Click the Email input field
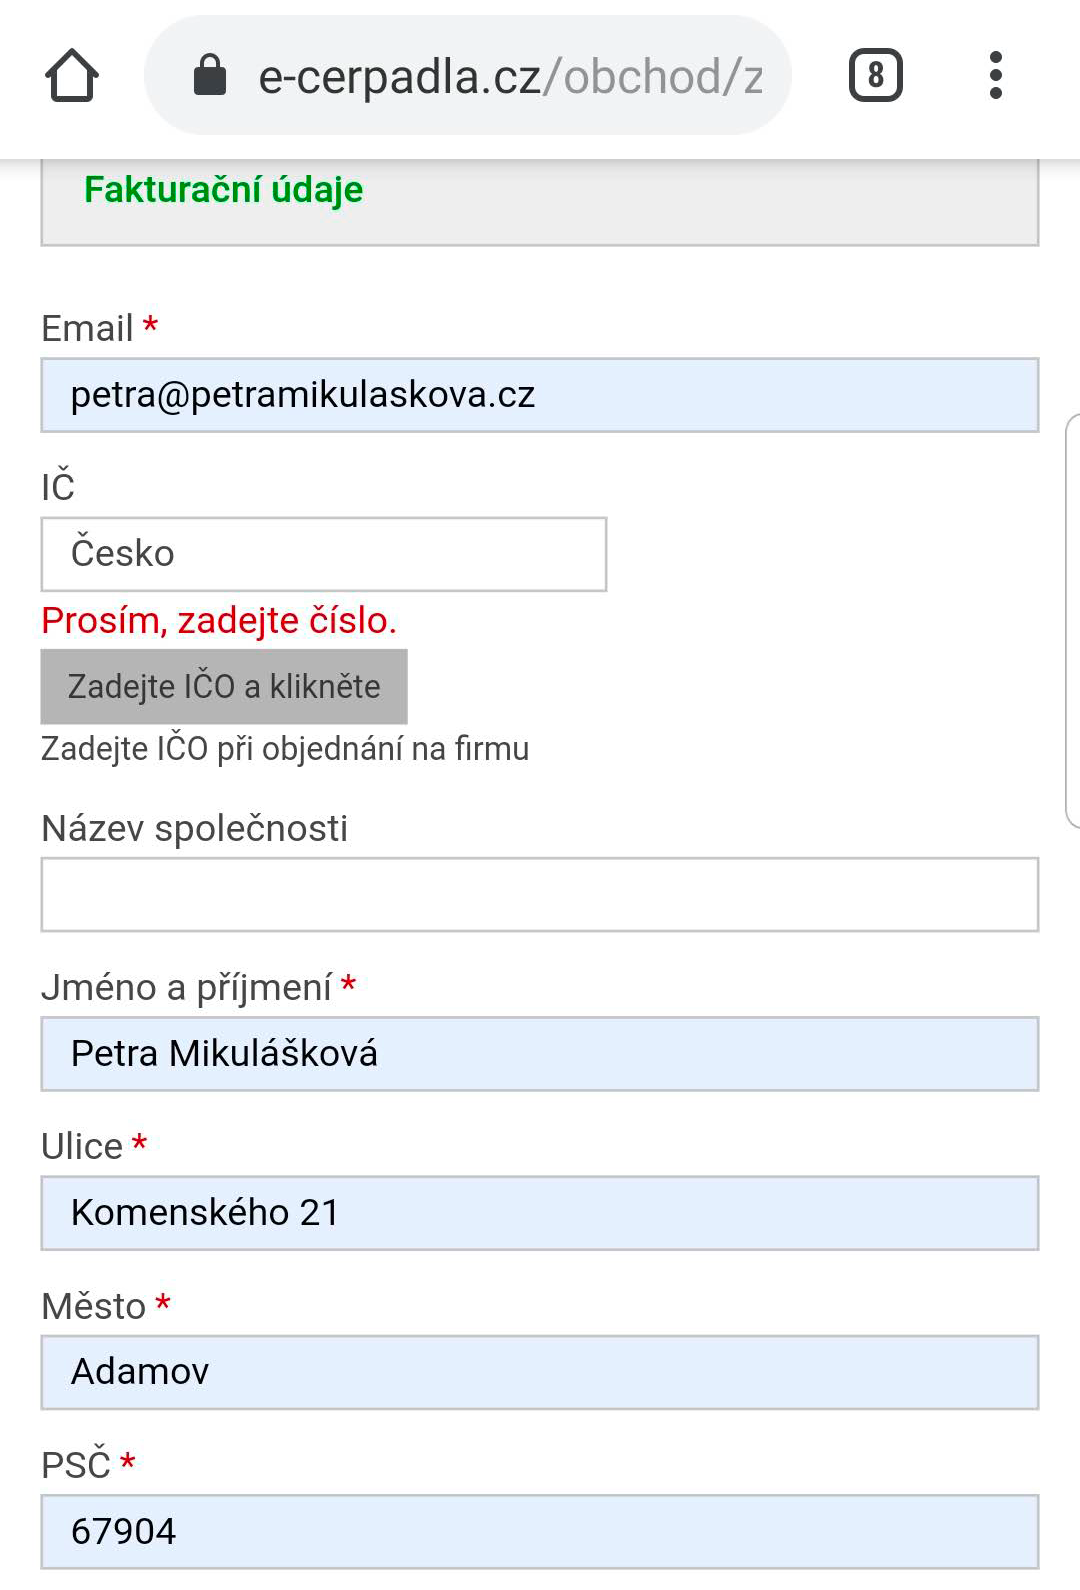The image size is (1080, 1590). (x=540, y=395)
